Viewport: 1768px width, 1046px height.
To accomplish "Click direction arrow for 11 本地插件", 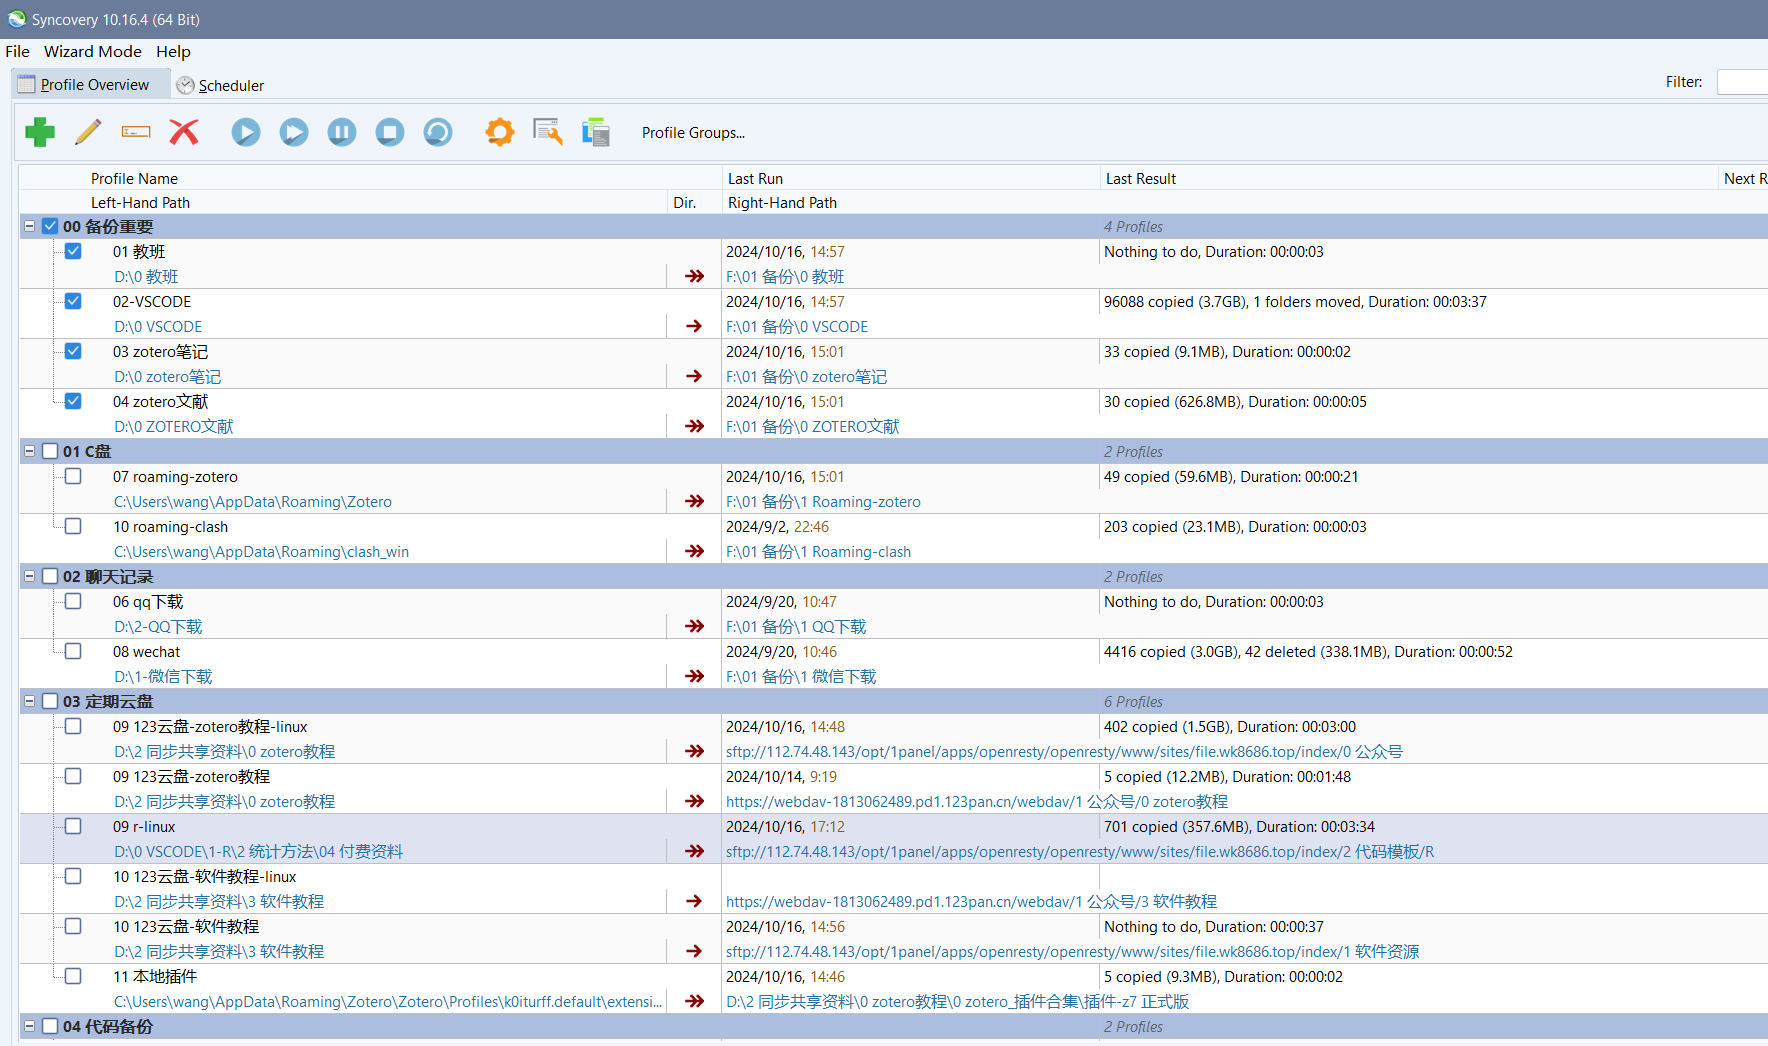I will [695, 1001].
